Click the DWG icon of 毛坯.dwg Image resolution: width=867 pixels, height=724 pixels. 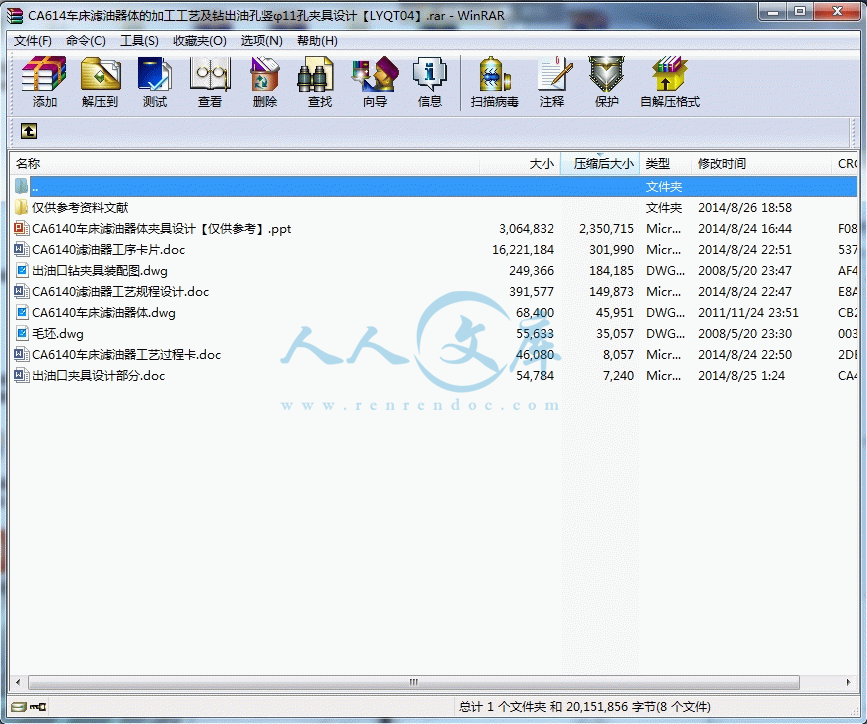click(x=21, y=334)
